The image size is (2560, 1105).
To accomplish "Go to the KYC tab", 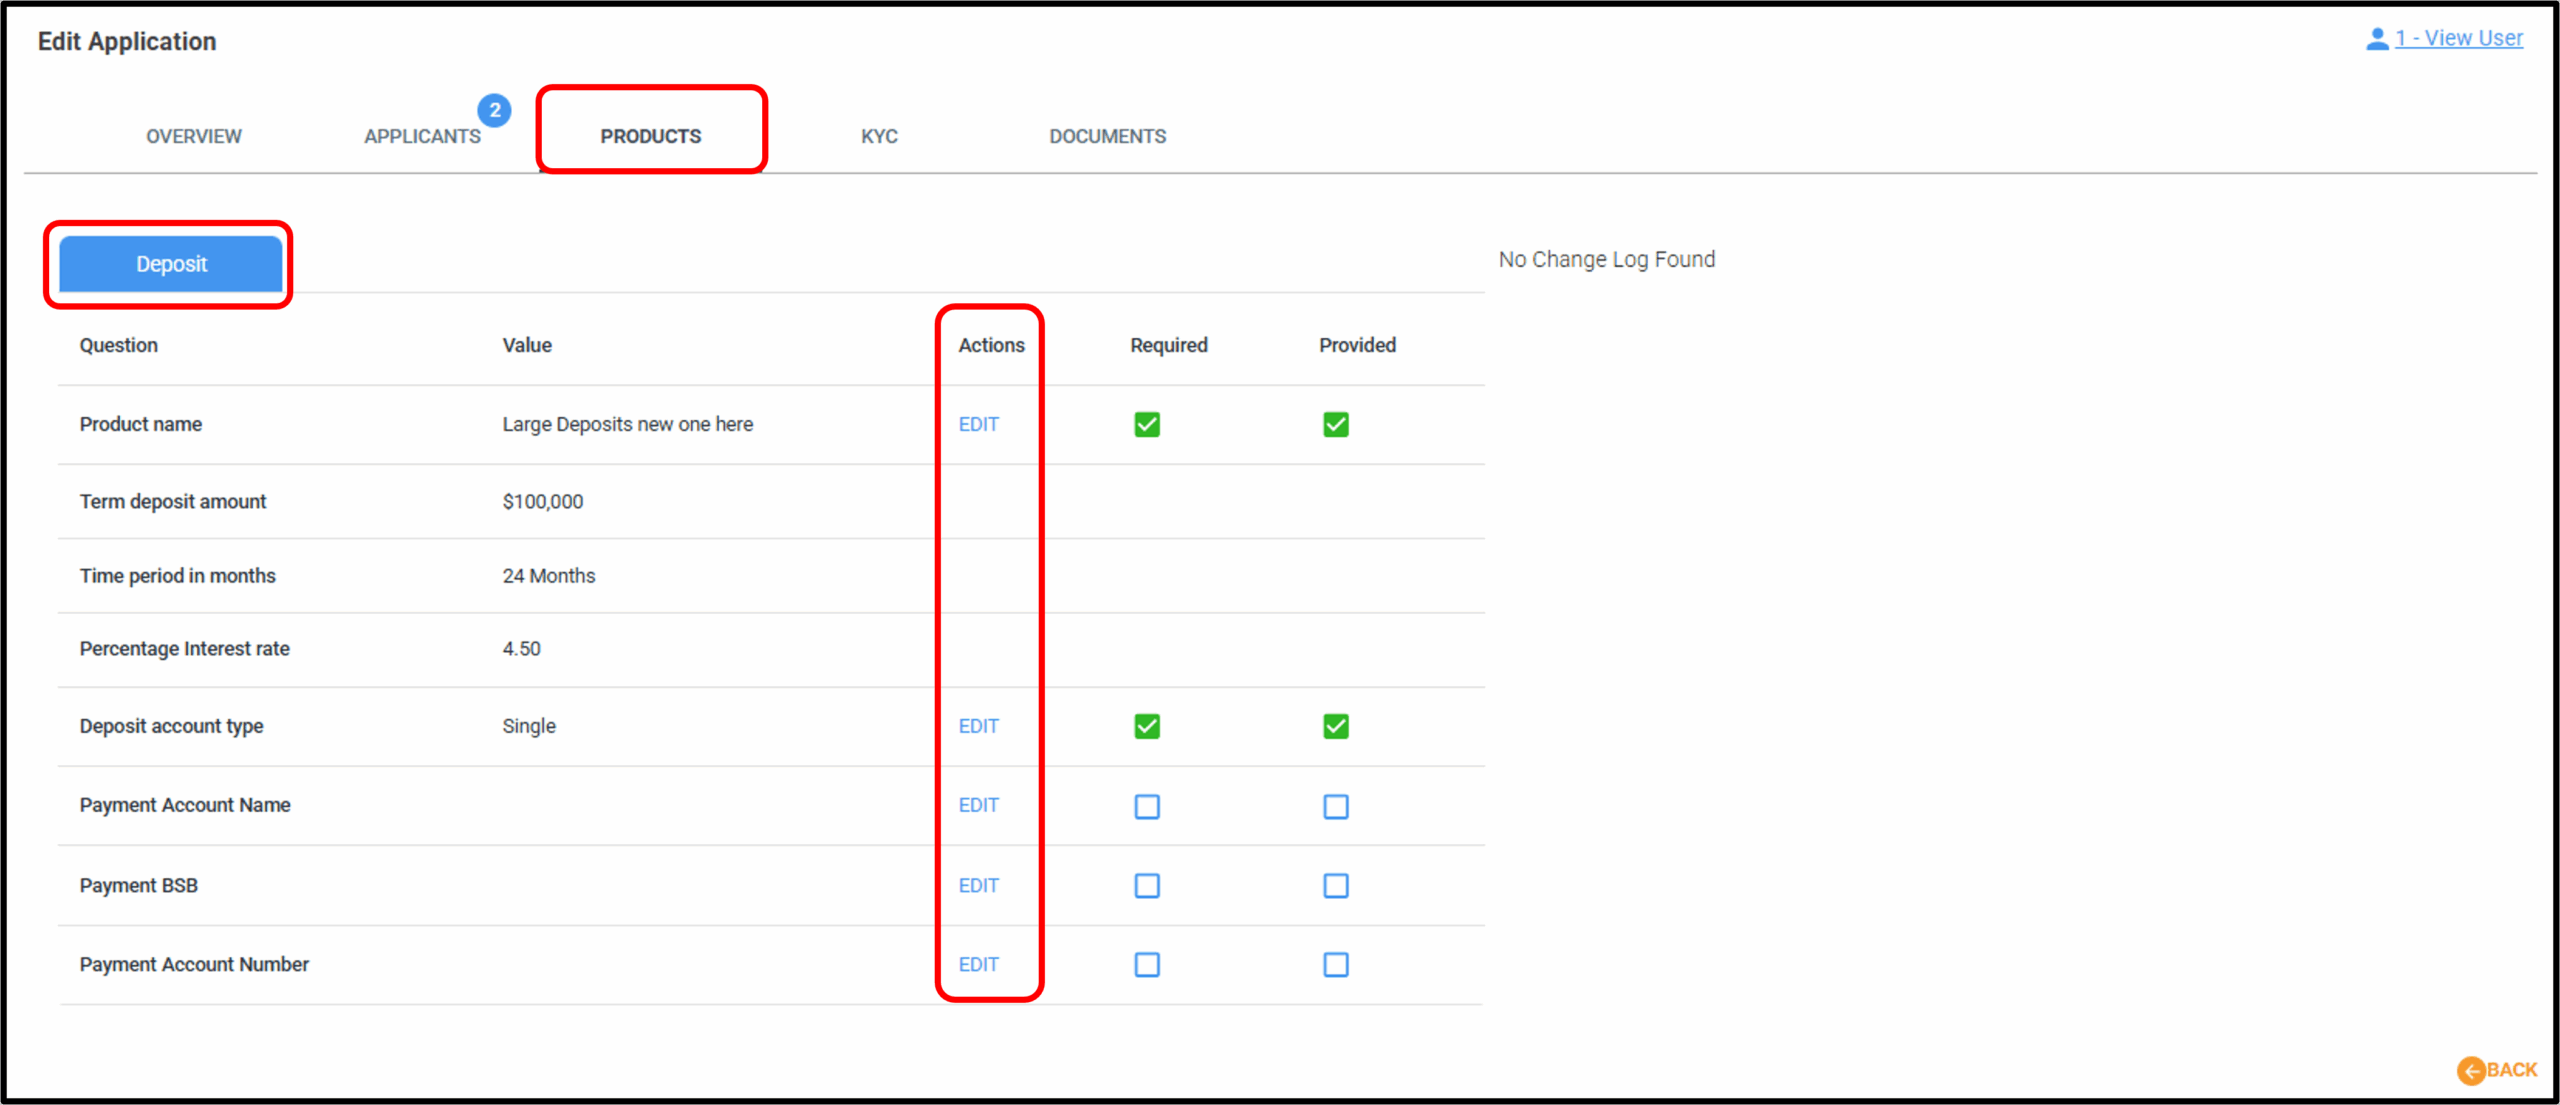I will pos(879,136).
